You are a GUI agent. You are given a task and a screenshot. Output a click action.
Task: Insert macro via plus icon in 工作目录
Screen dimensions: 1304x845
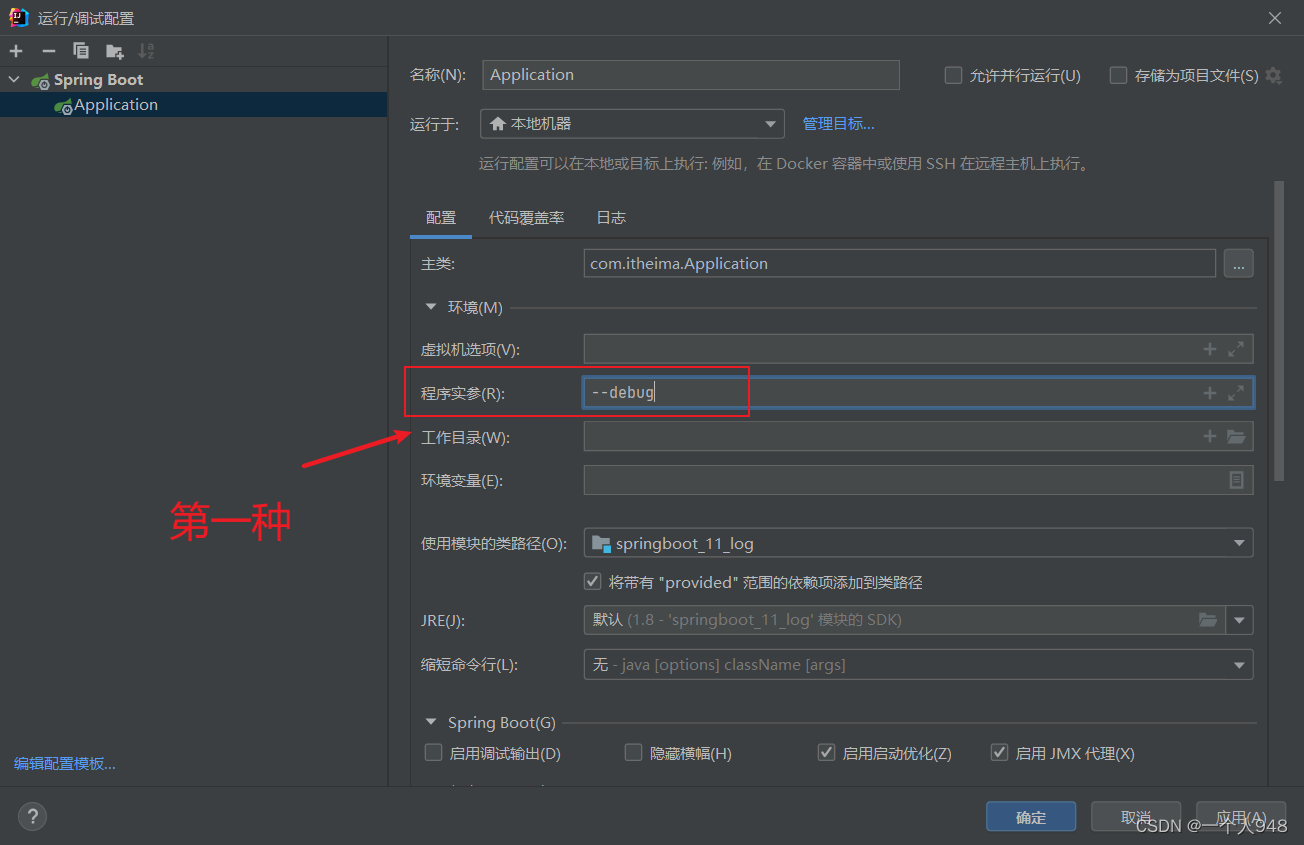1210,436
